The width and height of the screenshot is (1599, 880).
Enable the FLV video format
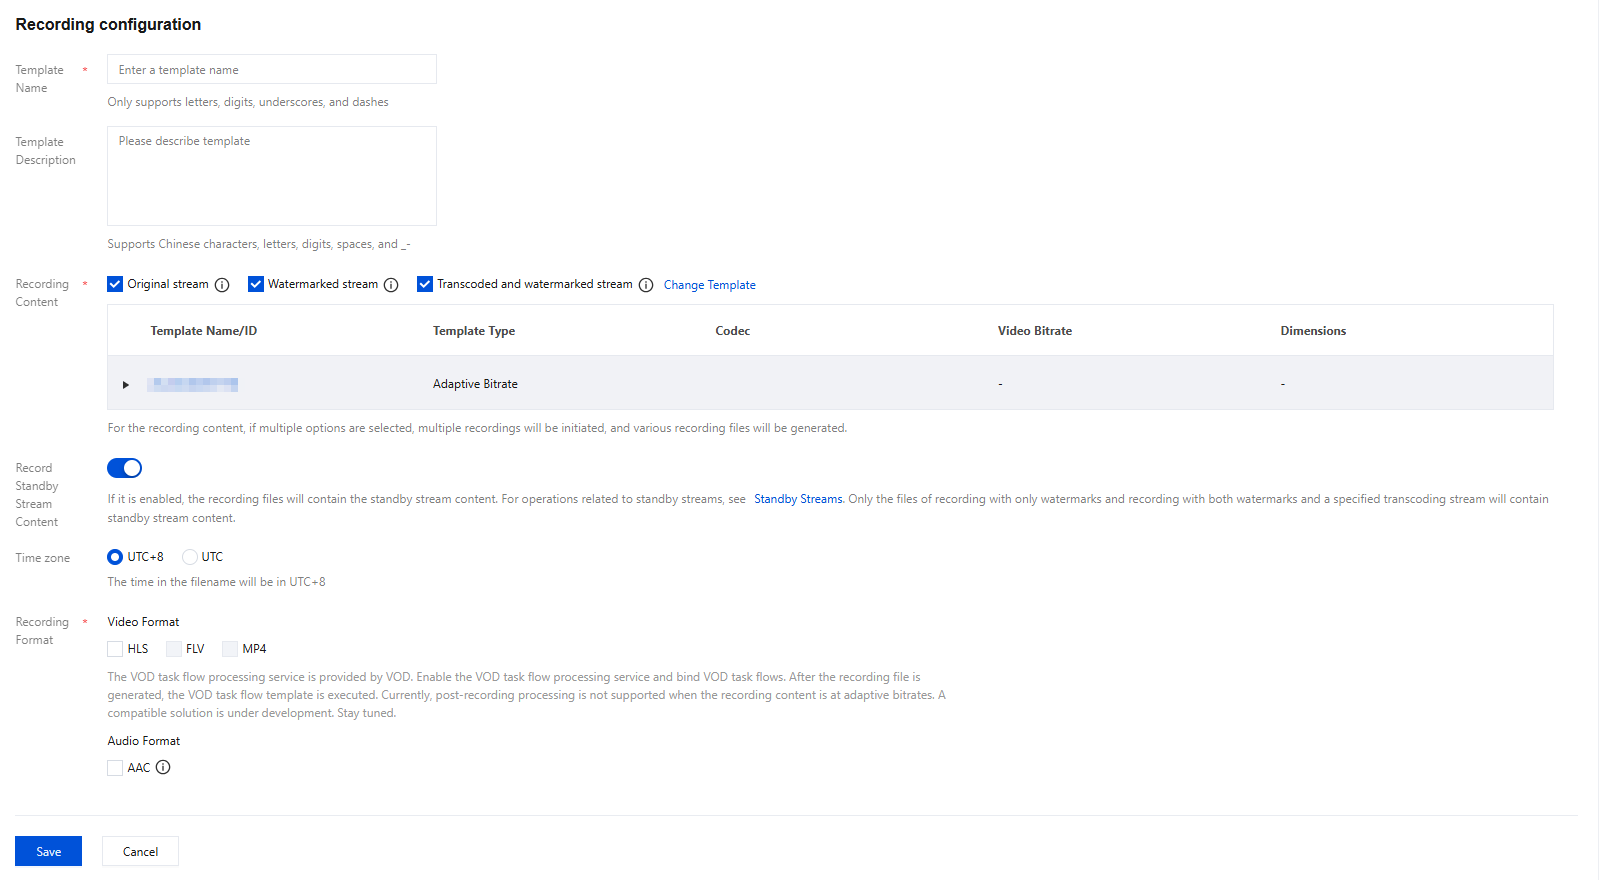pyautogui.click(x=174, y=649)
